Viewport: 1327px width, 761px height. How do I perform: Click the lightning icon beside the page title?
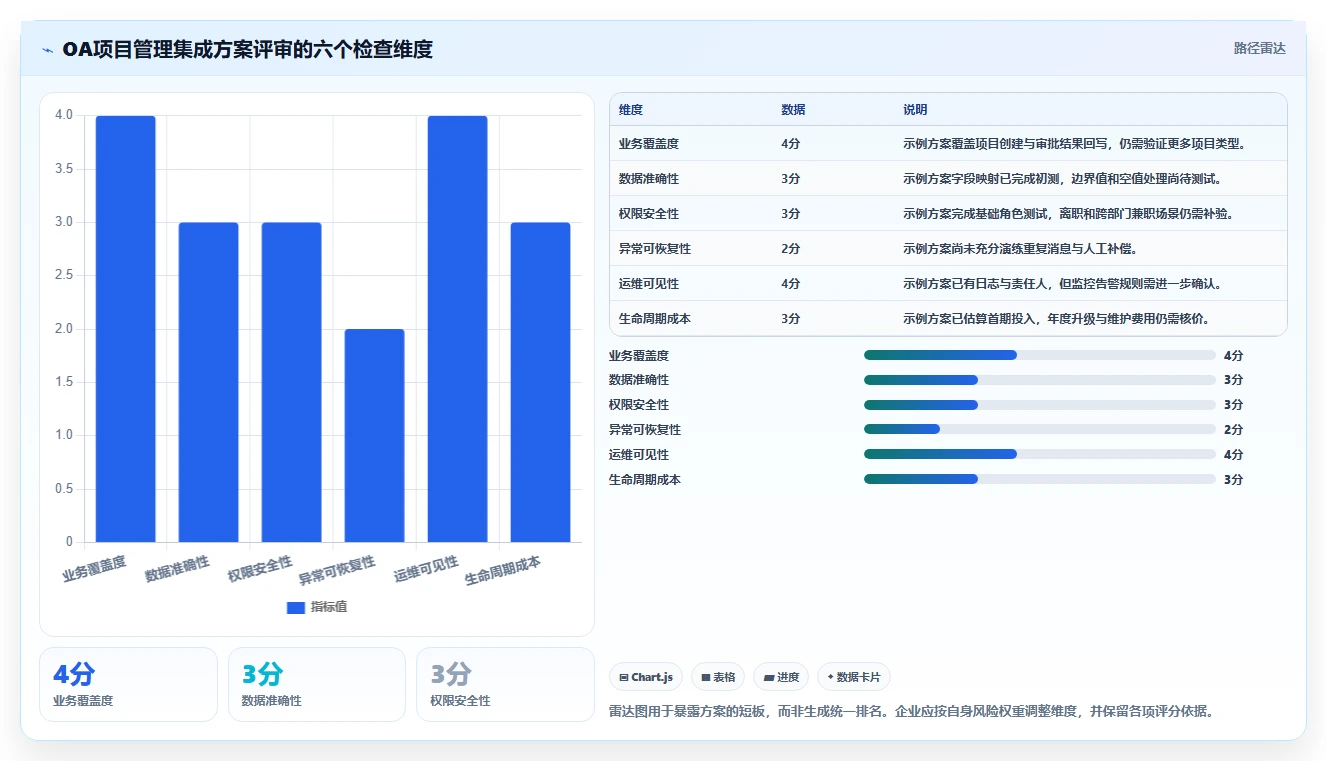48,50
